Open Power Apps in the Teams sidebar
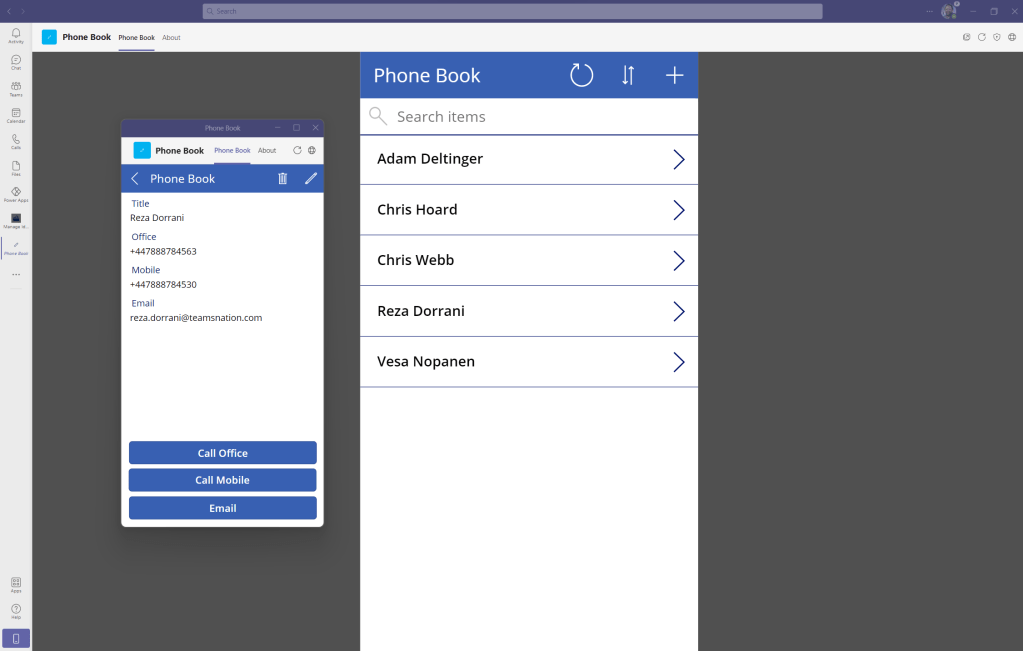 (x=16, y=194)
